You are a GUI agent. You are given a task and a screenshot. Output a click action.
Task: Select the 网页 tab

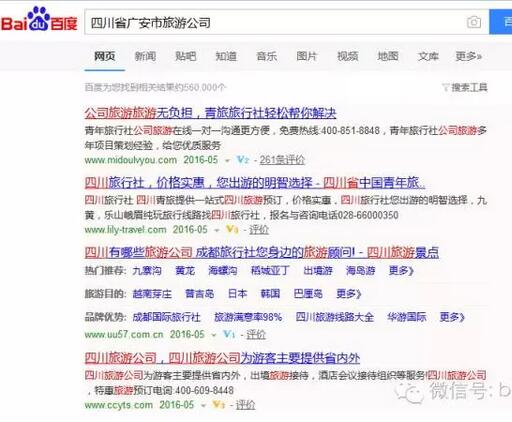click(x=105, y=56)
